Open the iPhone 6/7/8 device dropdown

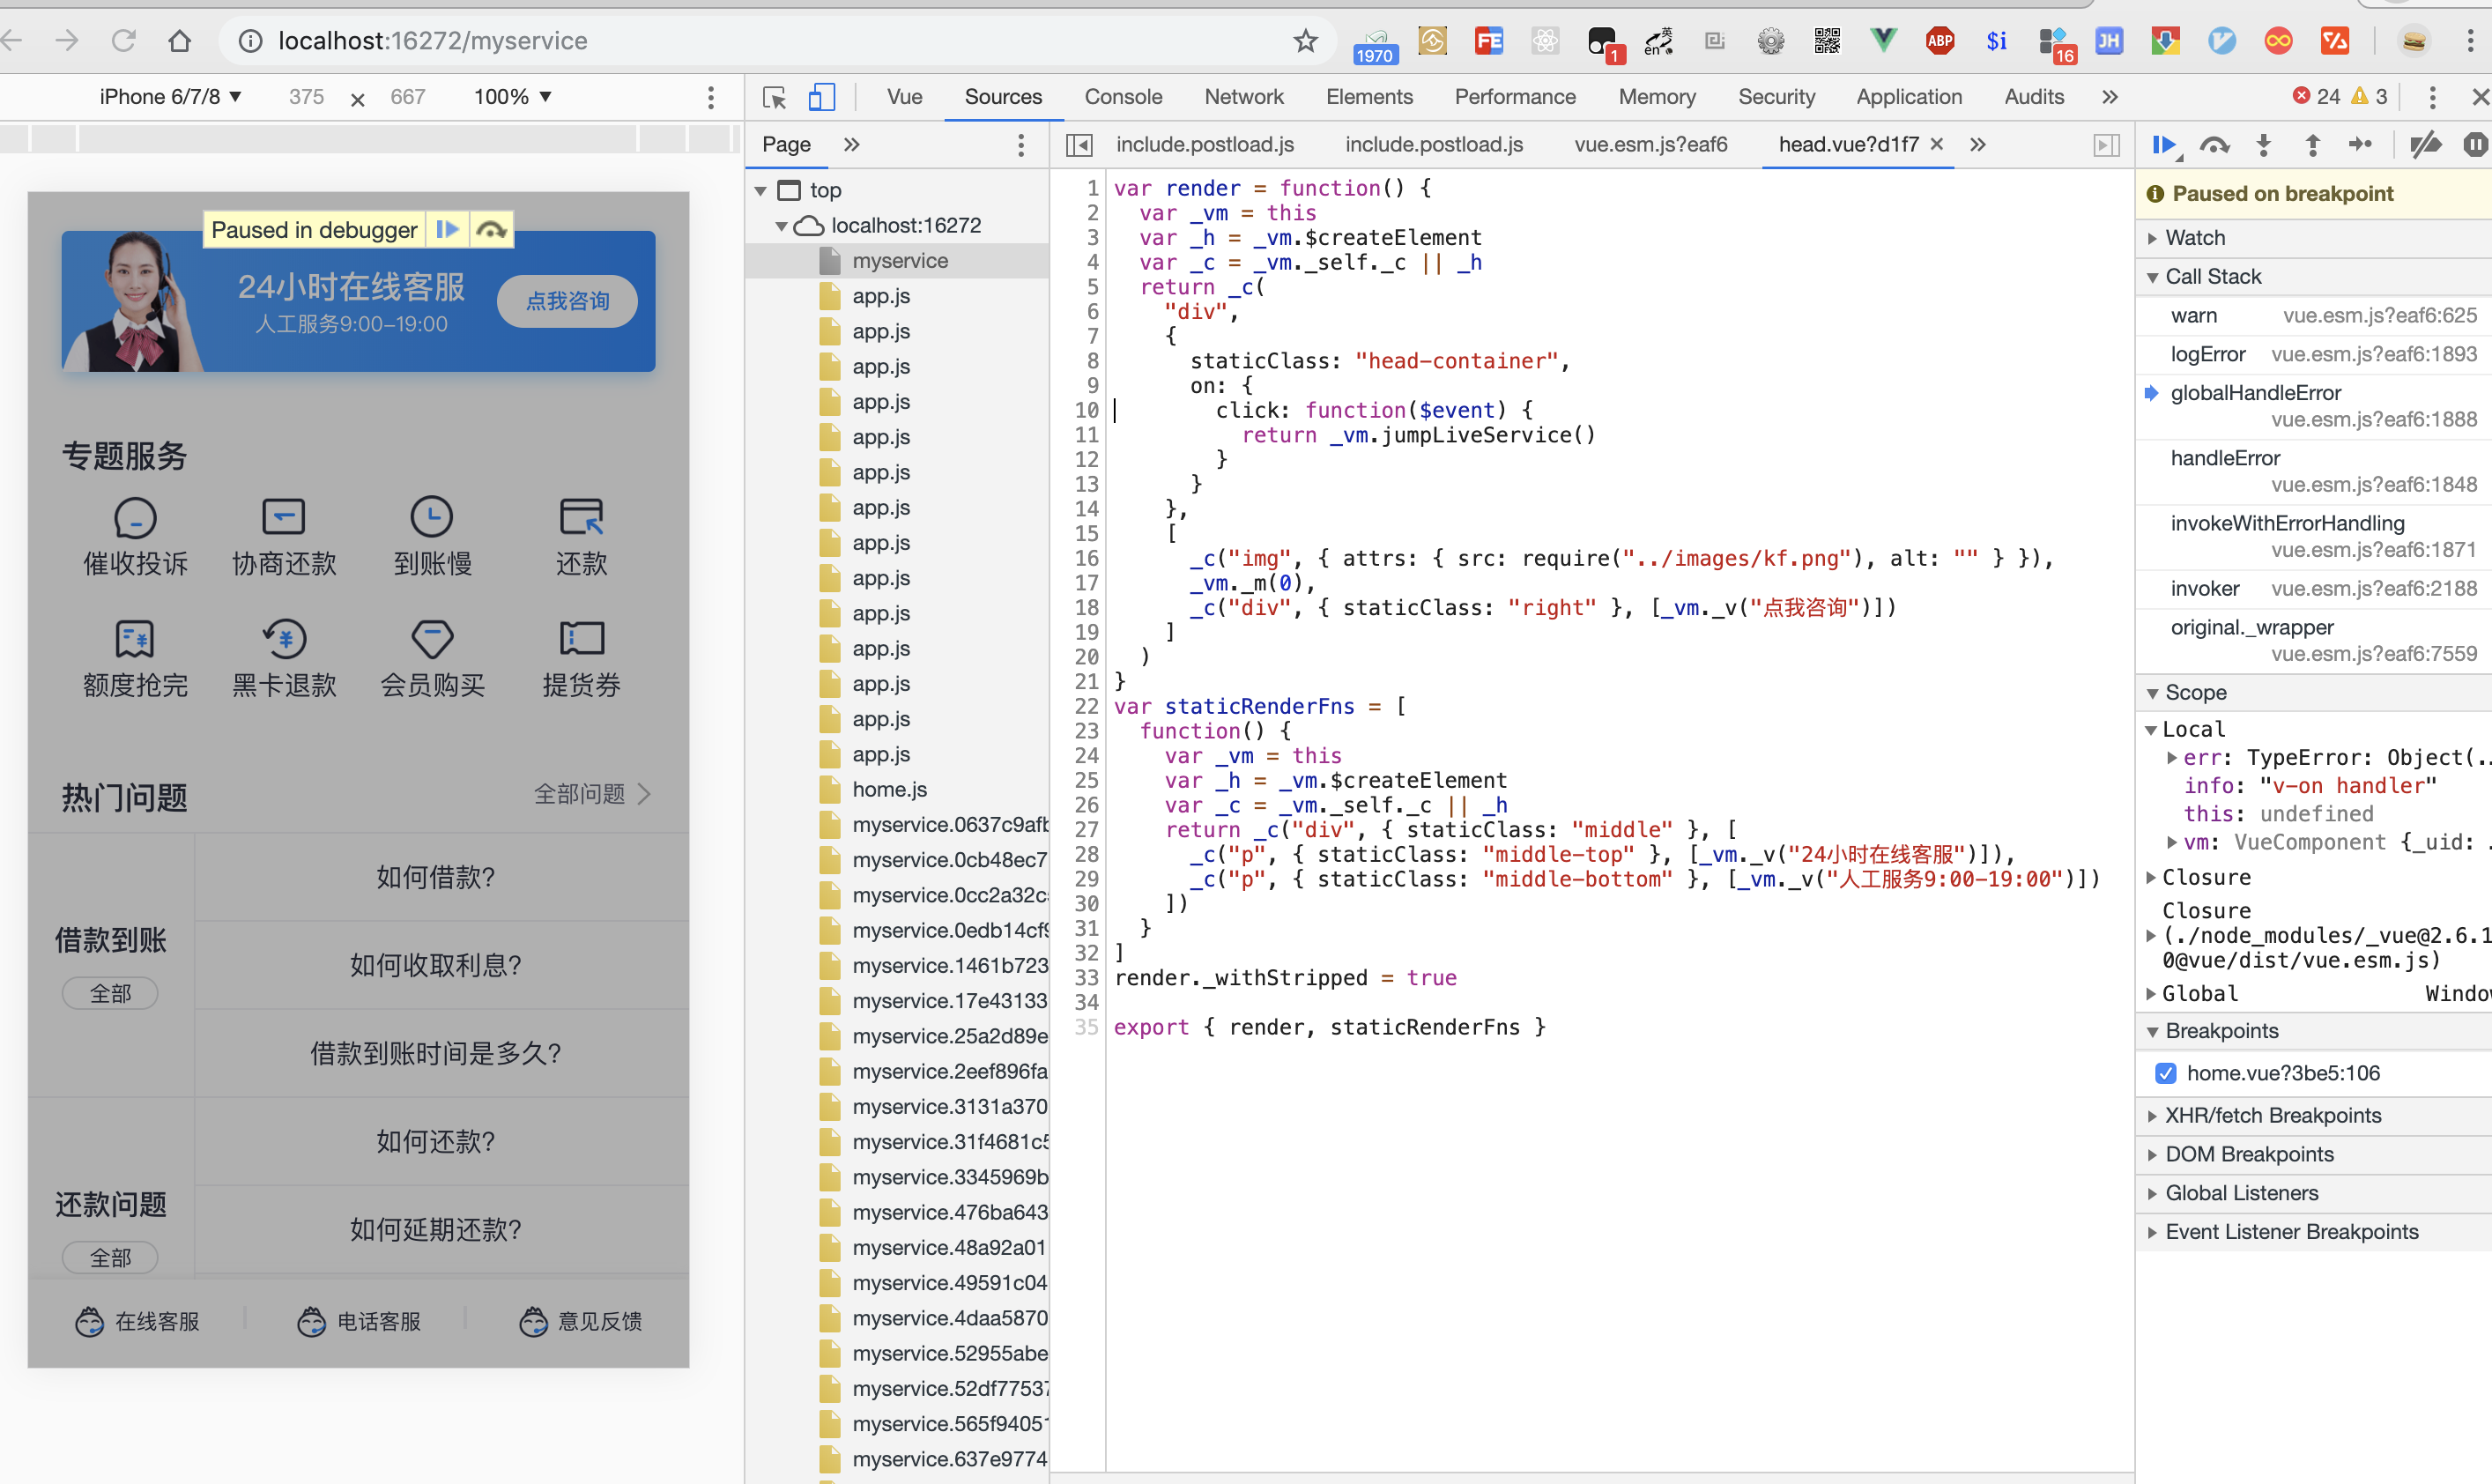click(x=170, y=97)
